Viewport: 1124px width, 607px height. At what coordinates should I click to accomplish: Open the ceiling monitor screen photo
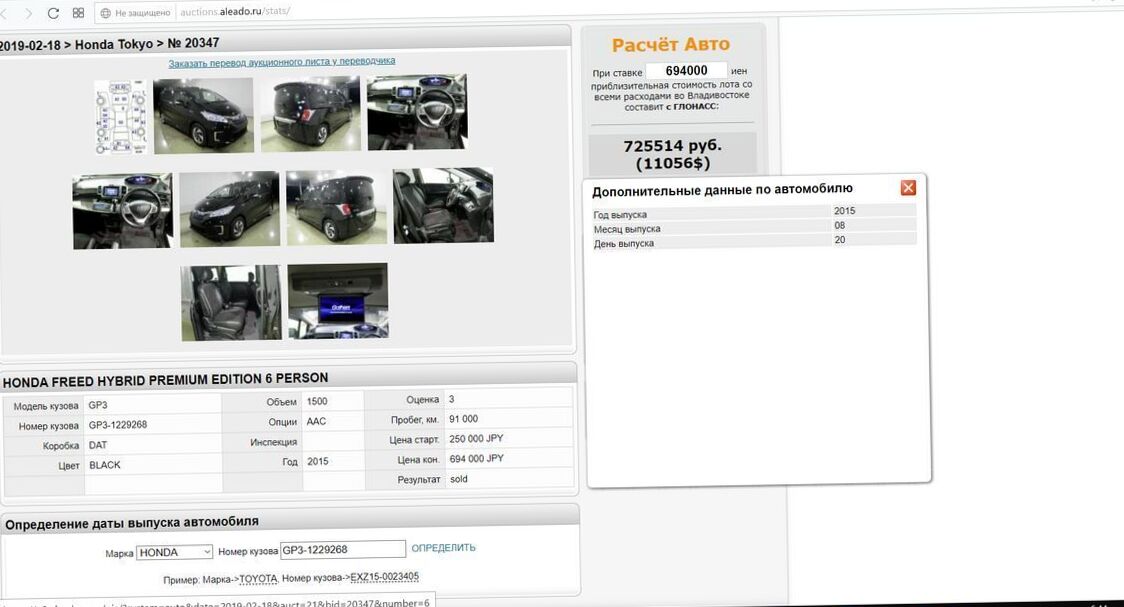click(x=338, y=301)
